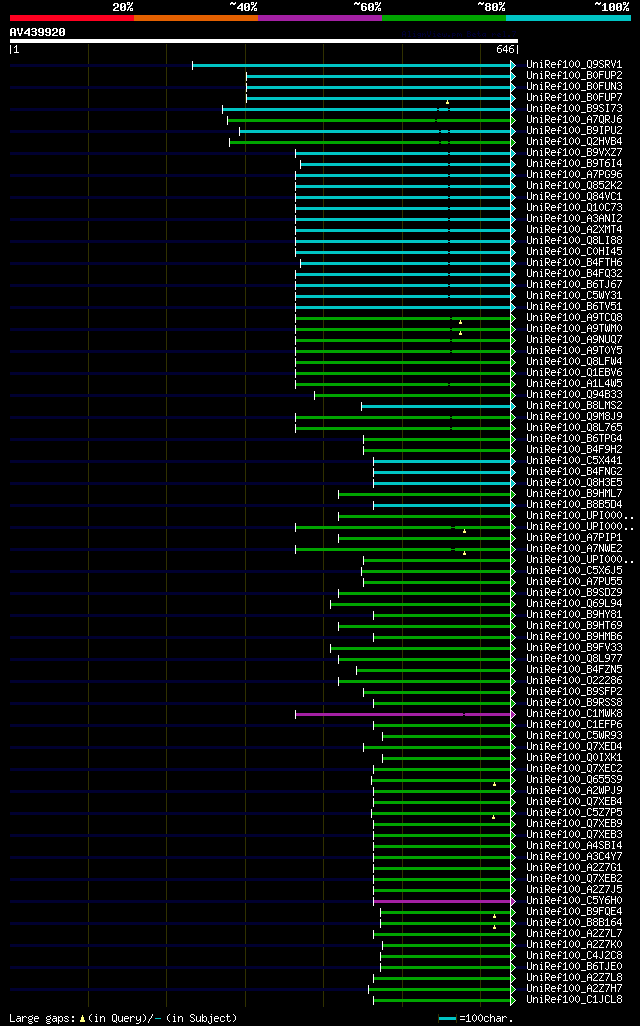
Task: View UniRef100_A7NWE2 hit
Action: [574, 549]
